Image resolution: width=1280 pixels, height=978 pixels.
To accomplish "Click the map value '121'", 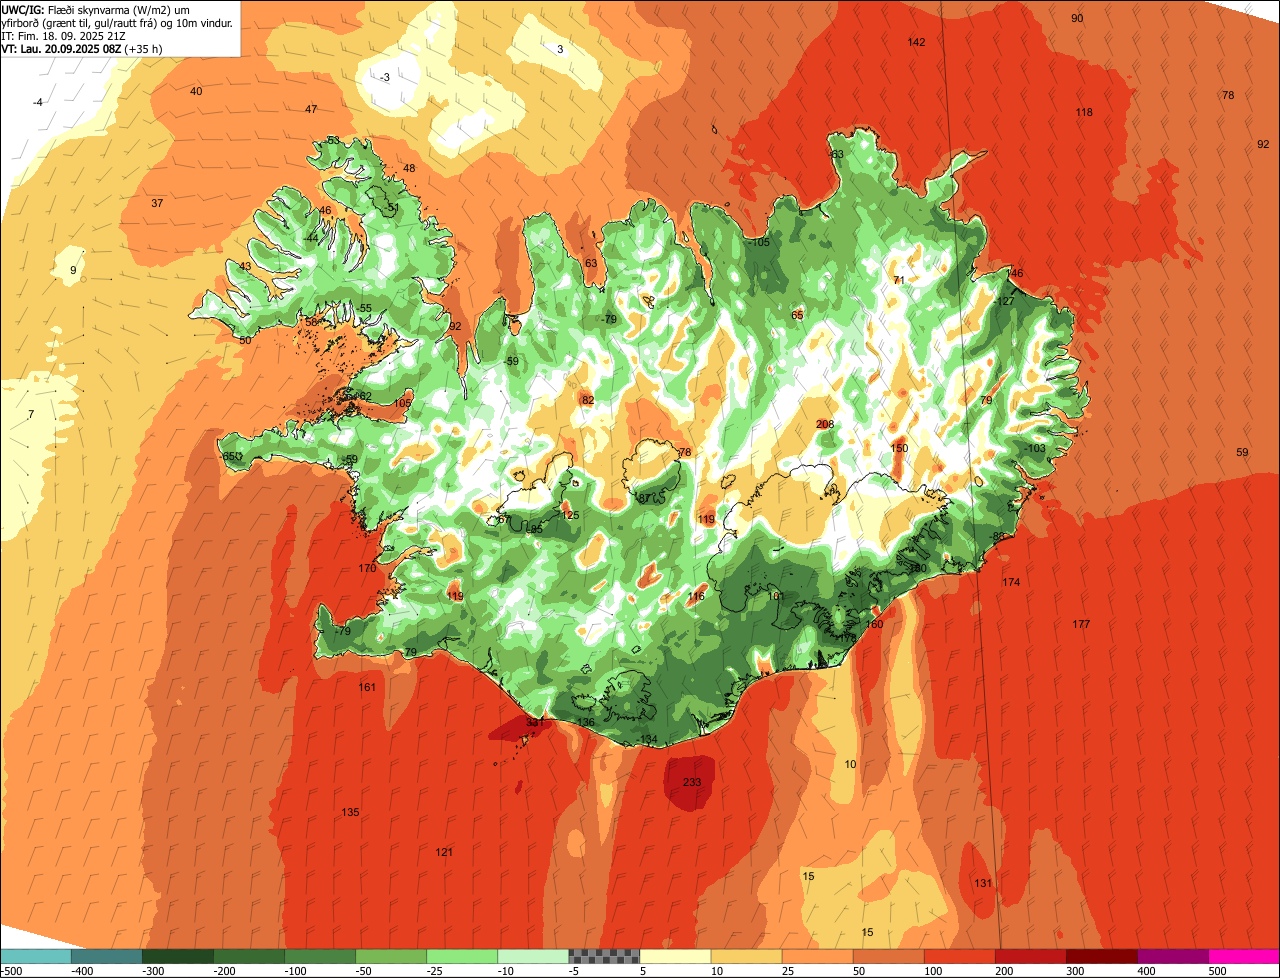I will [x=444, y=852].
